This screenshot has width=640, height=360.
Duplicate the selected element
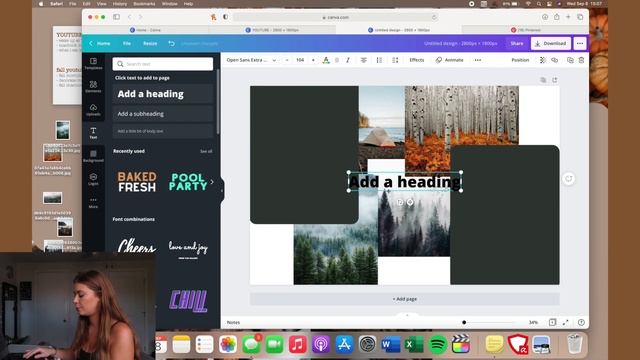pos(570,60)
